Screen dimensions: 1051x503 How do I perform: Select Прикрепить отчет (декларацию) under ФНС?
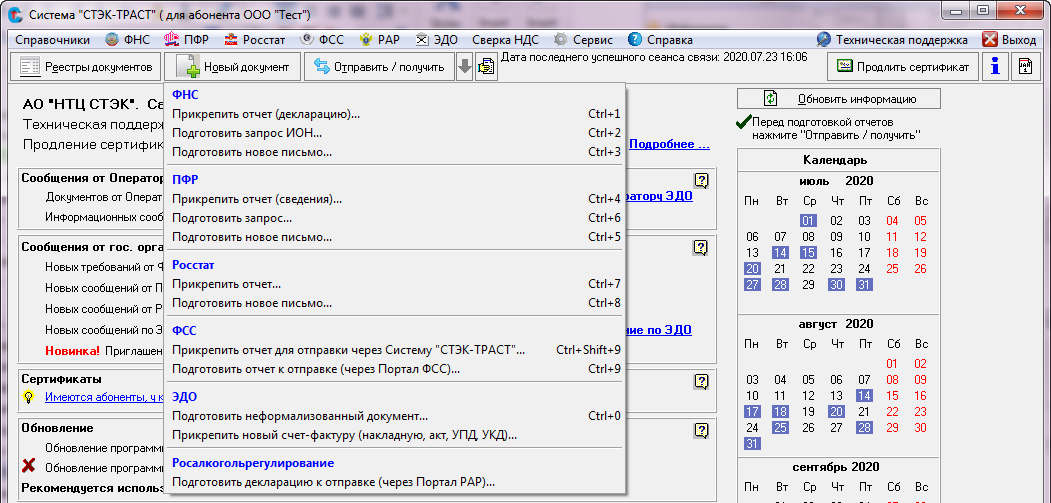tap(395, 114)
